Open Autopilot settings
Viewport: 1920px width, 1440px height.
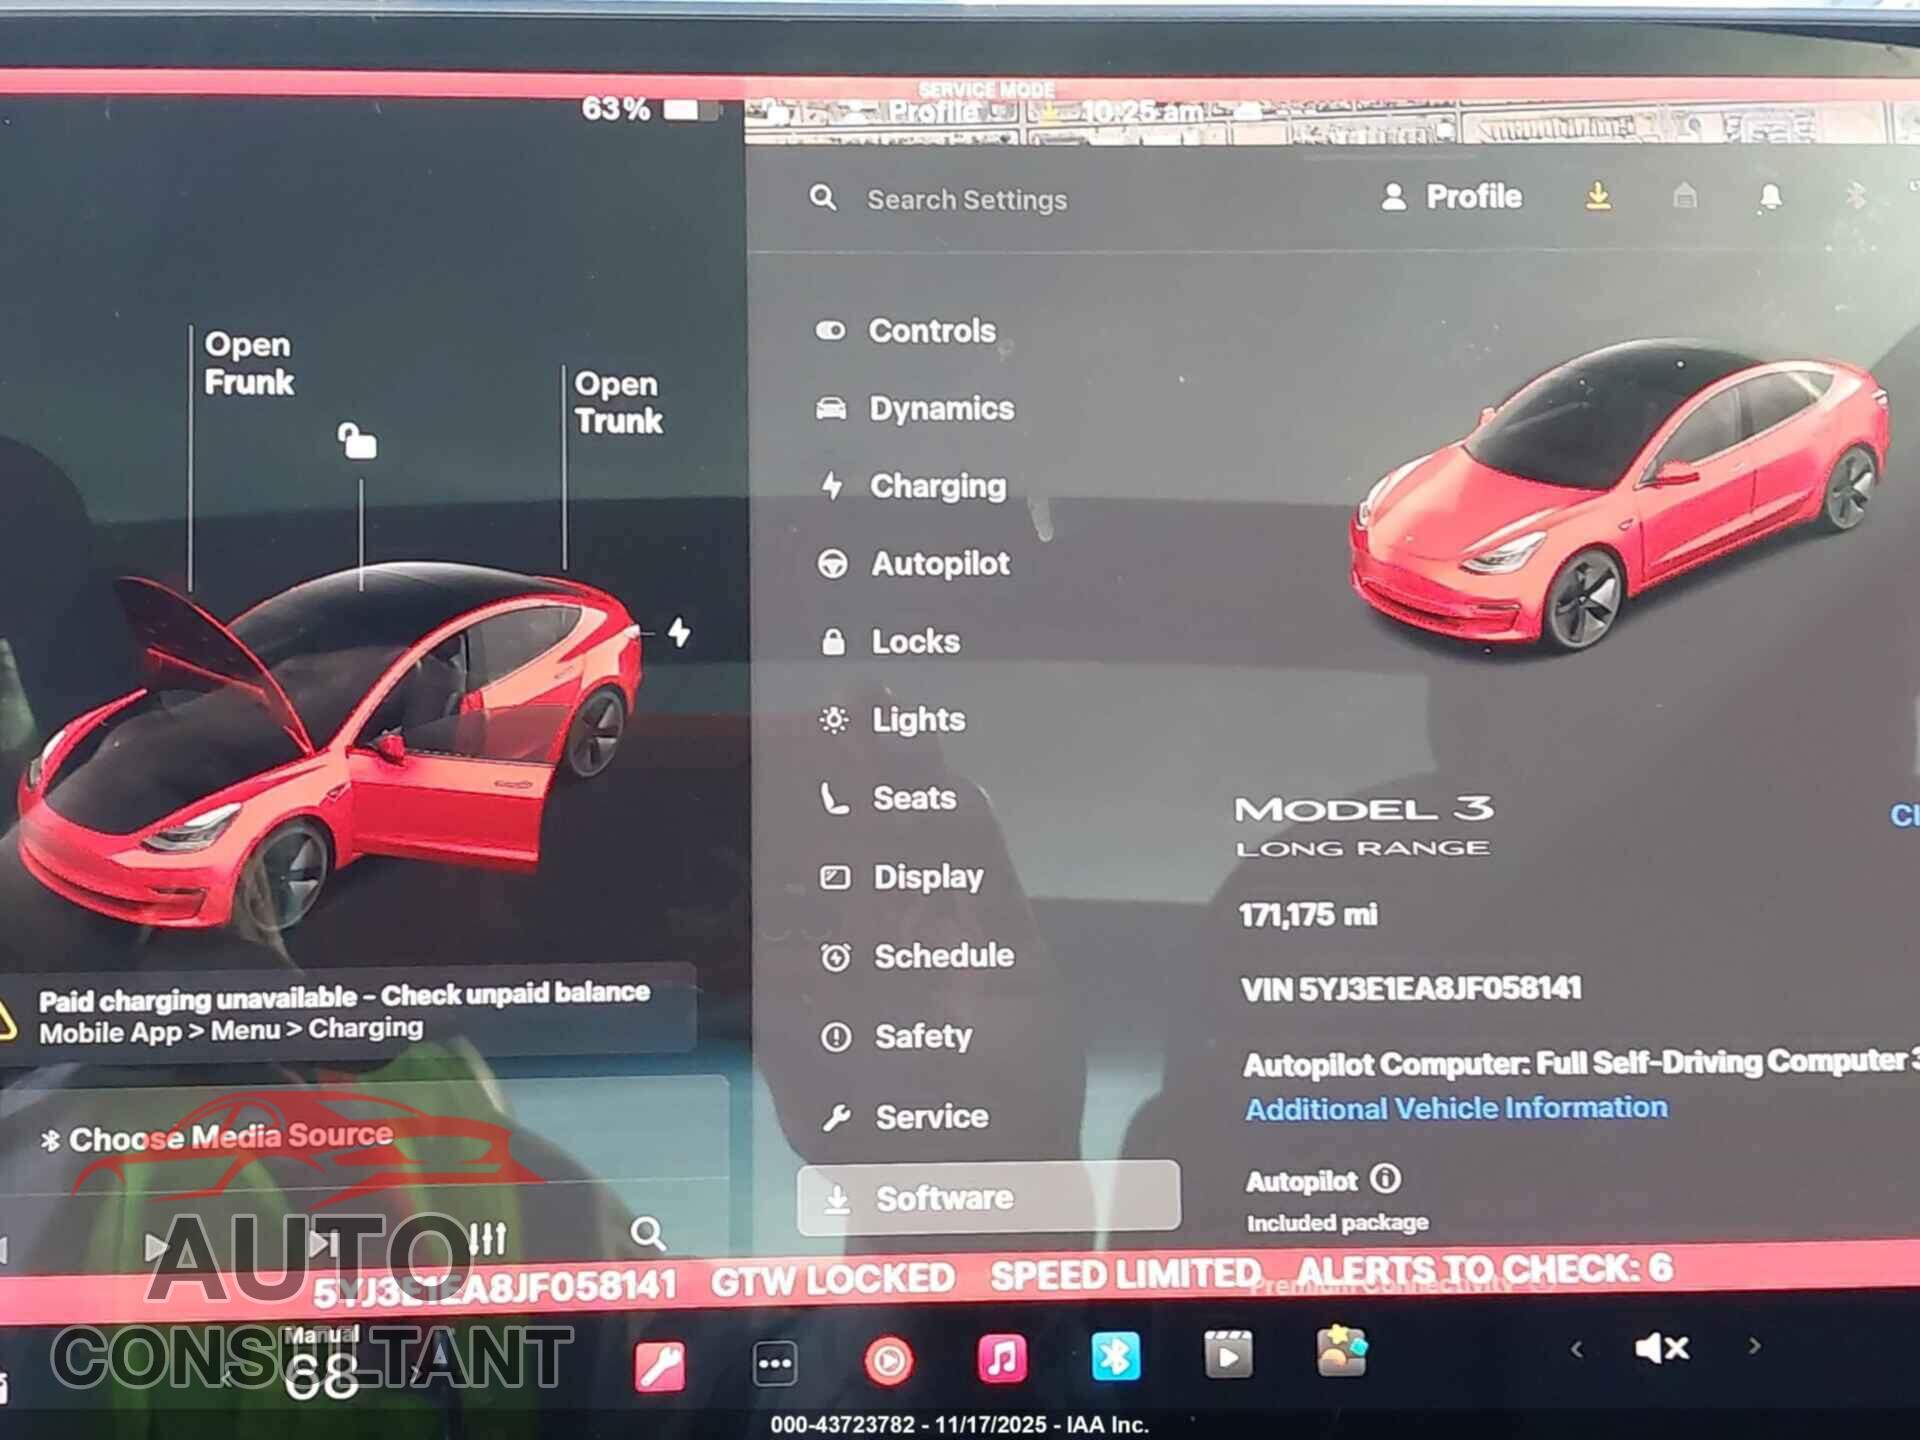914,564
